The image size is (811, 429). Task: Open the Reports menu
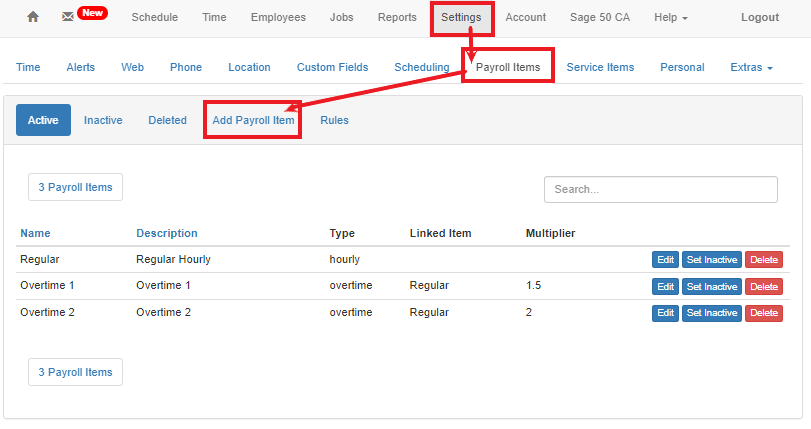pos(397,17)
